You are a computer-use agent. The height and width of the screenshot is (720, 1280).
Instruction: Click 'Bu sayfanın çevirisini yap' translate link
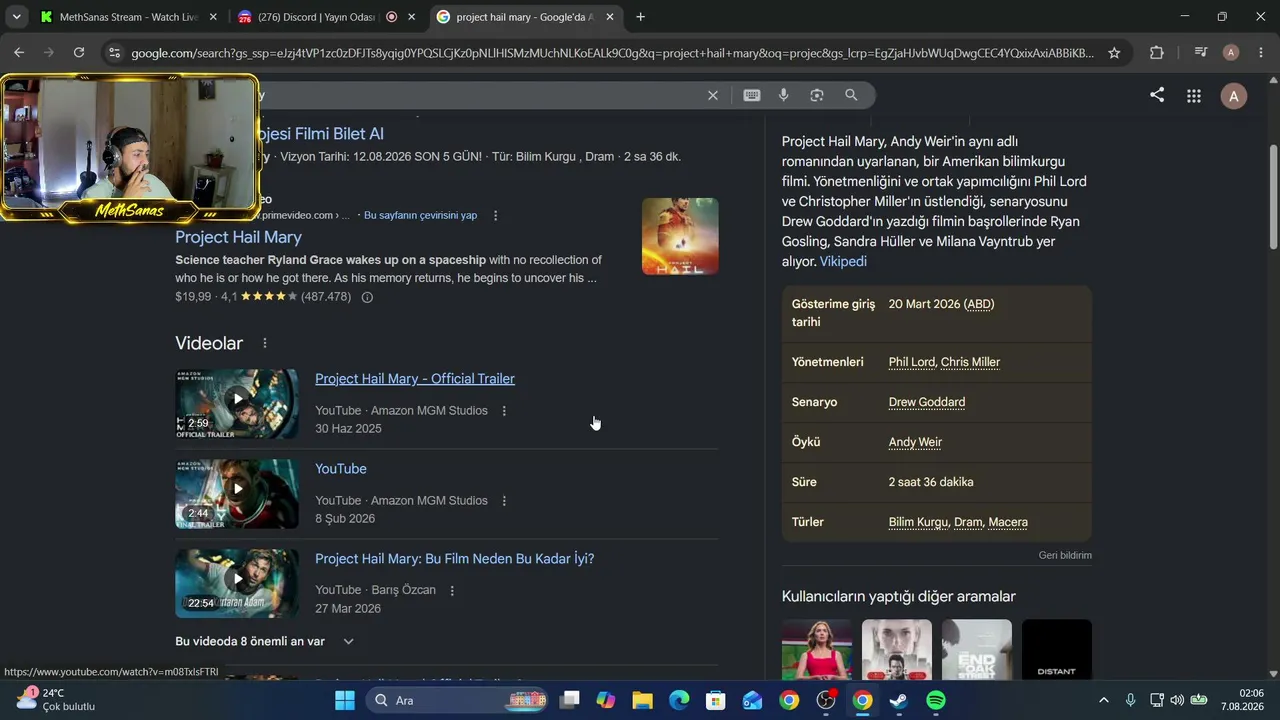(420, 215)
